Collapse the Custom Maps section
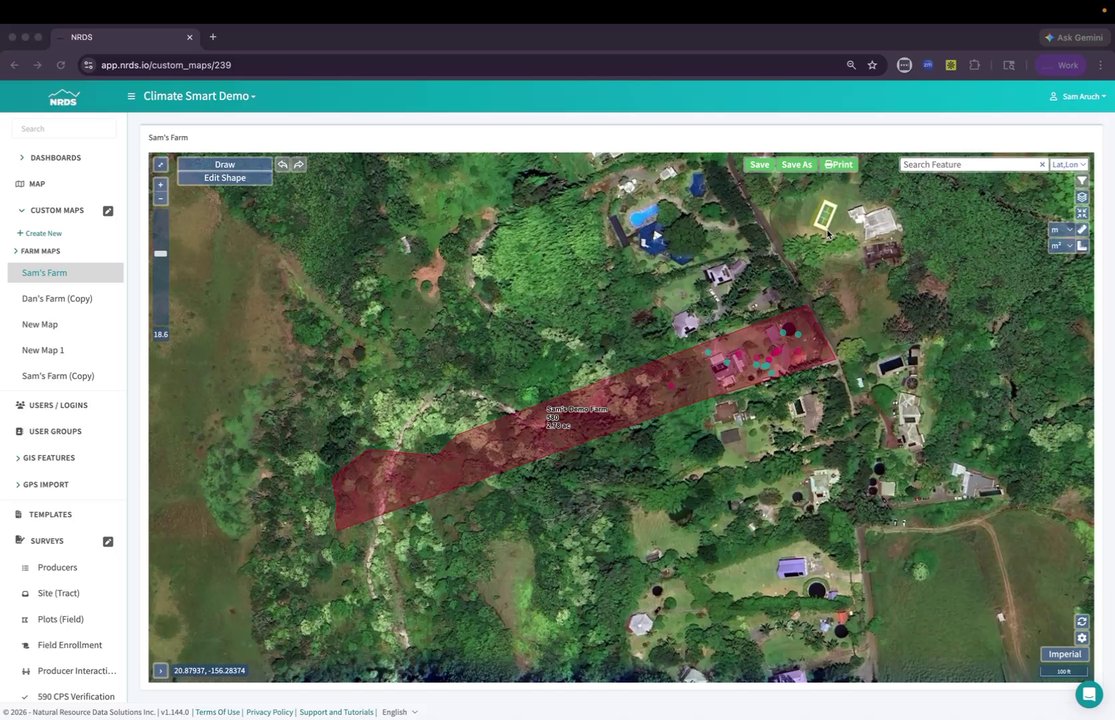This screenshot has width=1115, height=720. coord(51,210)
